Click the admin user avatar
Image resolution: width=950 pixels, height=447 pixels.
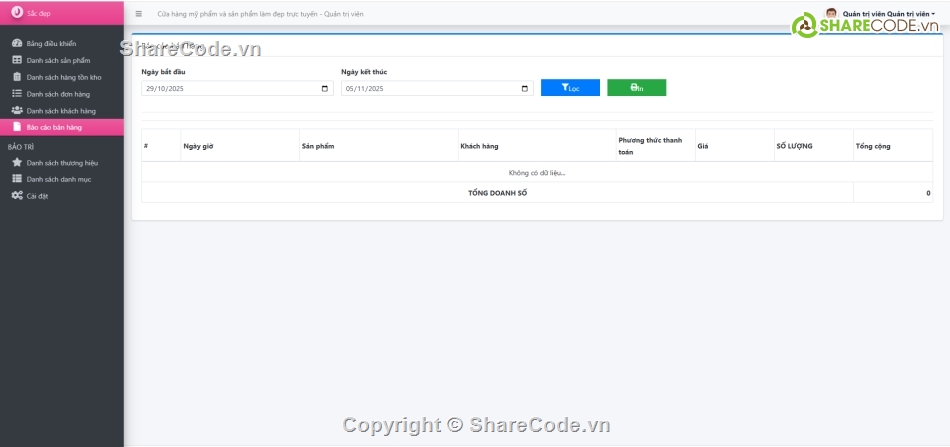click(x=831, y=14)
